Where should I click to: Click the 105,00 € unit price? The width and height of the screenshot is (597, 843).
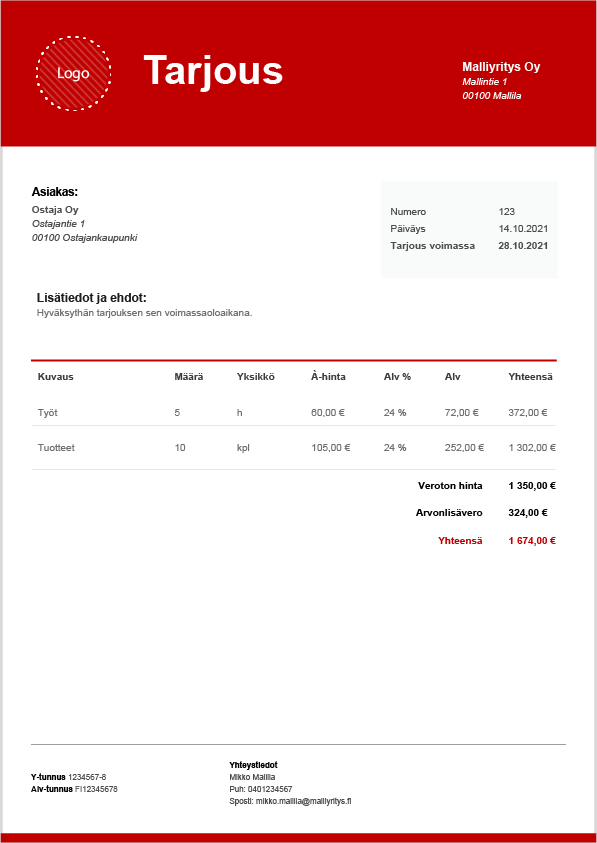[331, 447]
